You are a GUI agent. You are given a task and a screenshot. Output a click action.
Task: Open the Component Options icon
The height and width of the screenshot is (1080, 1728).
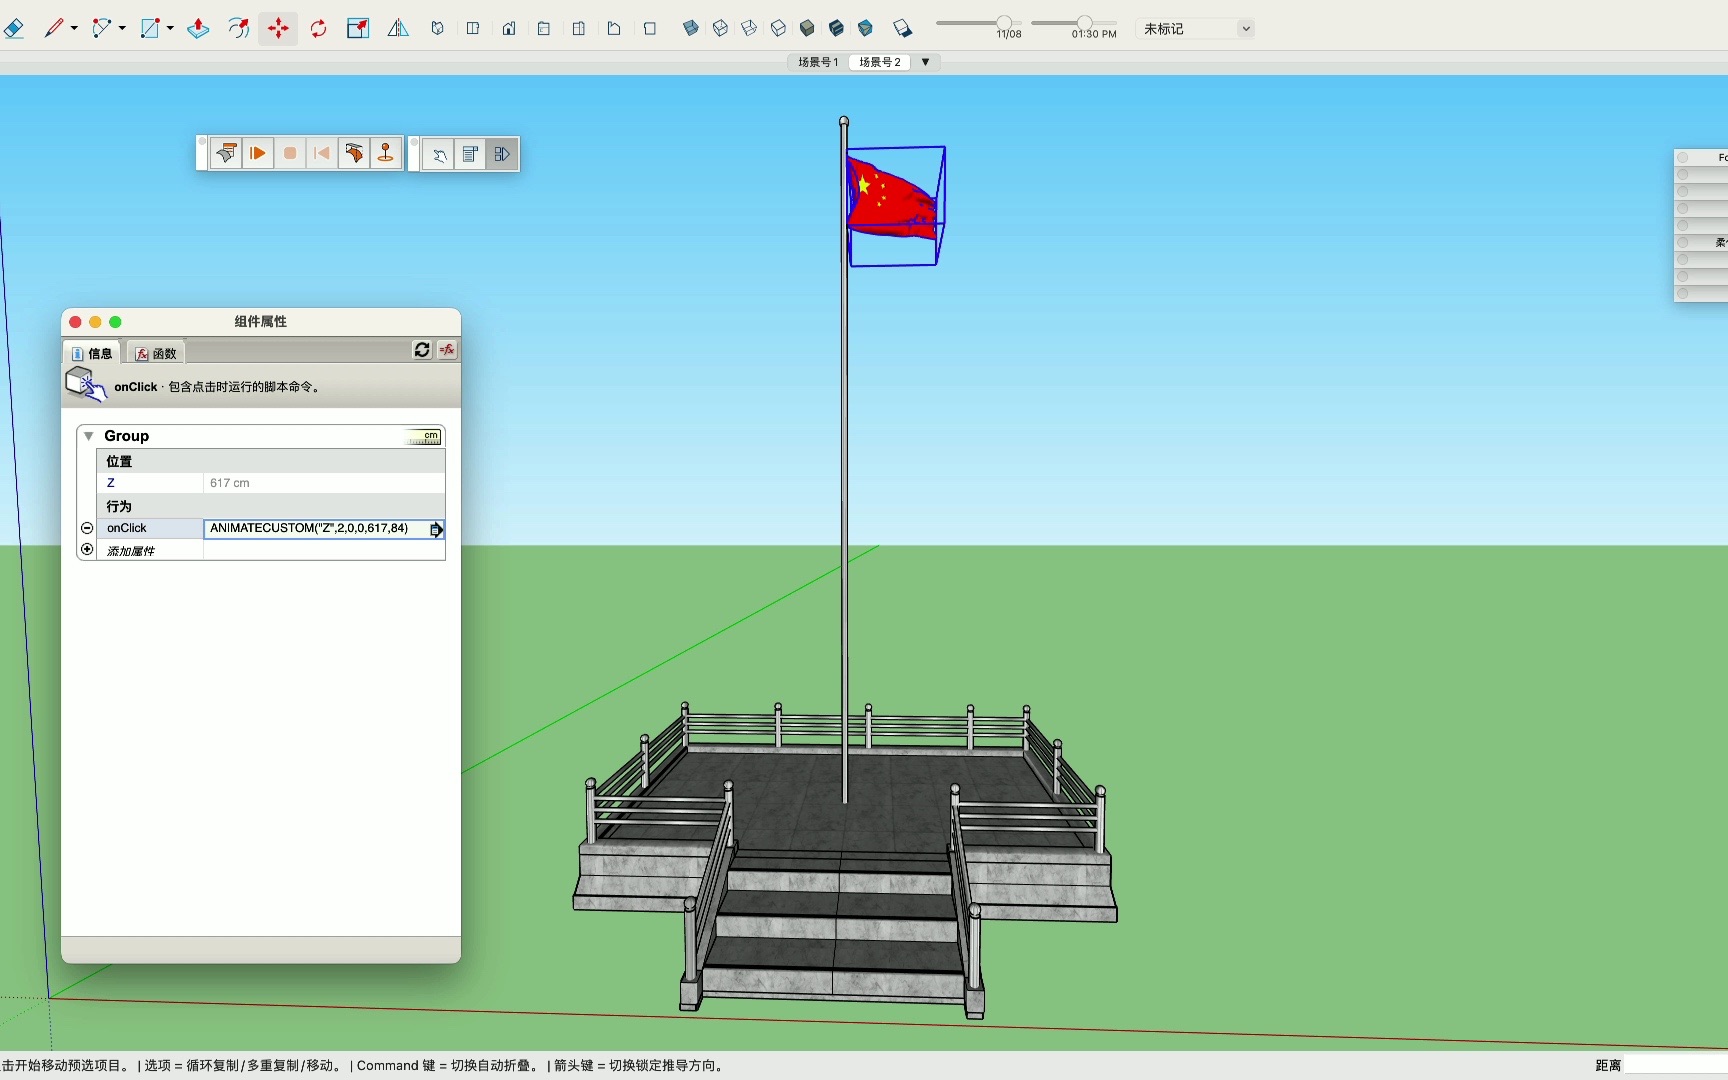[x=470, y=155]
